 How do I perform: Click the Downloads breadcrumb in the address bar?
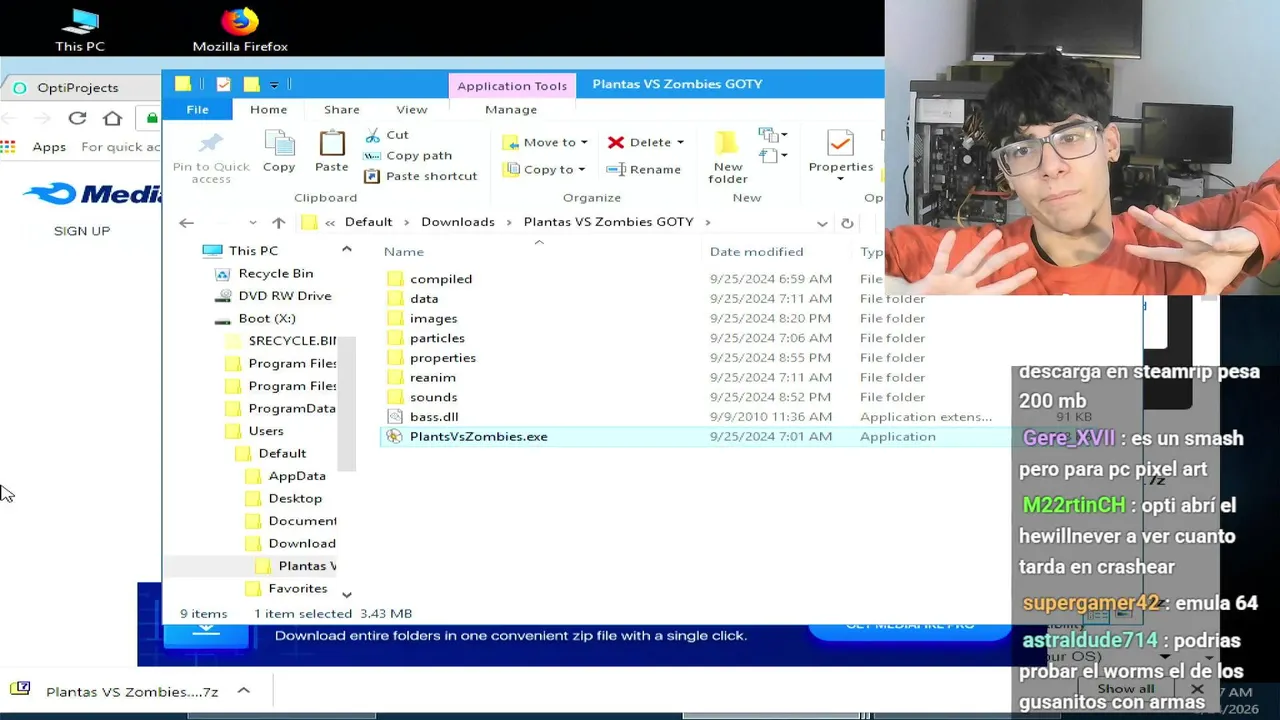pos(458,222)
